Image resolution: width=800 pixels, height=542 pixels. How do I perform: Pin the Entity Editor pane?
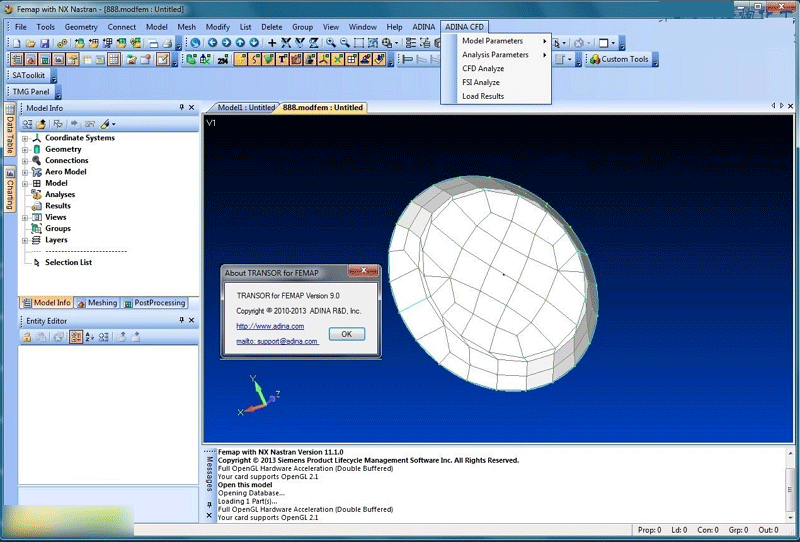click(182, 320)
